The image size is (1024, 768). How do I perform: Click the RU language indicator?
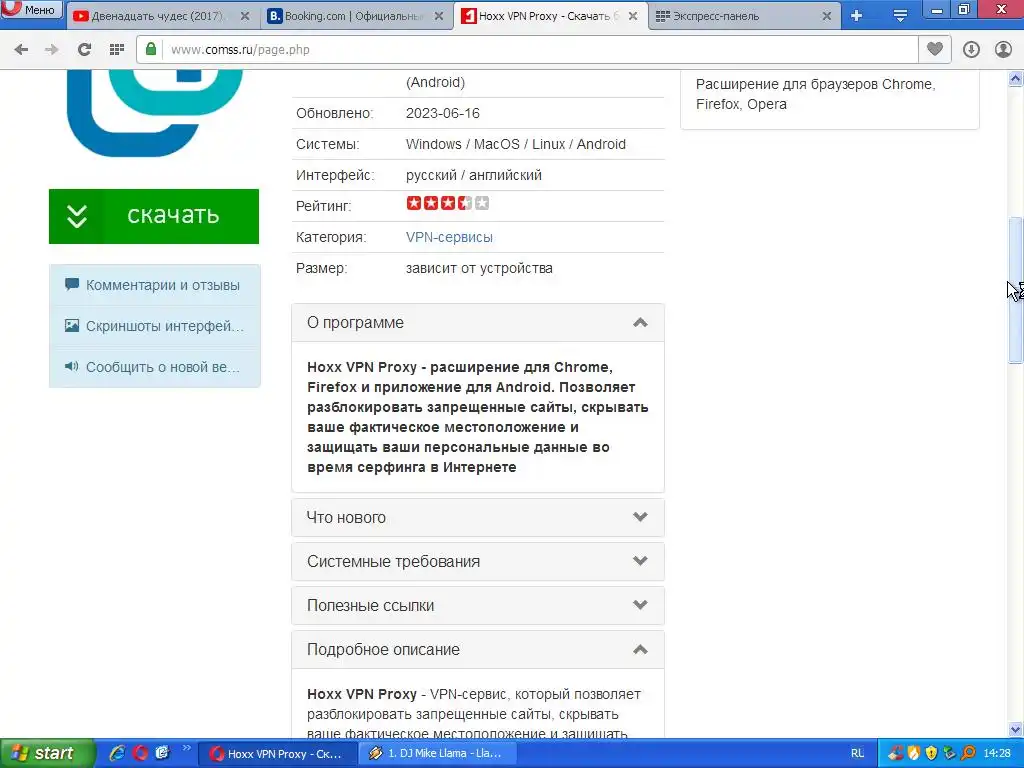tap(857, 754)
